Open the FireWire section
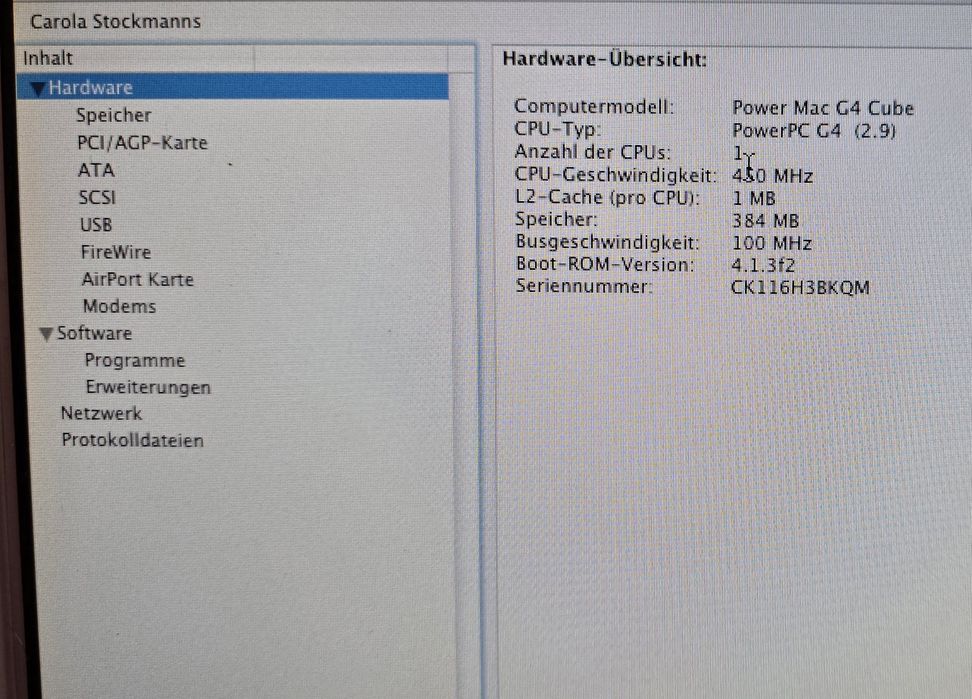Viewport: 972px width, 699px height. 116,252
